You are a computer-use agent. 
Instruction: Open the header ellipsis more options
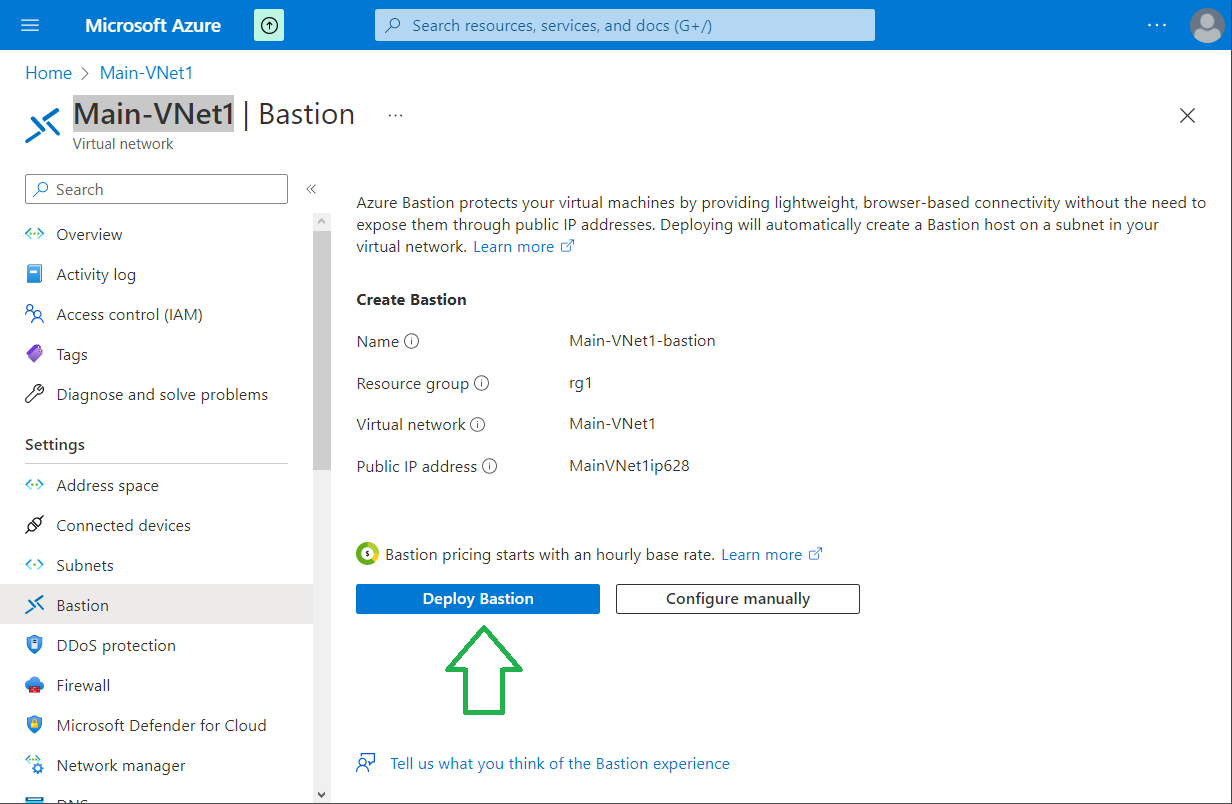(x=1157, y=25)
